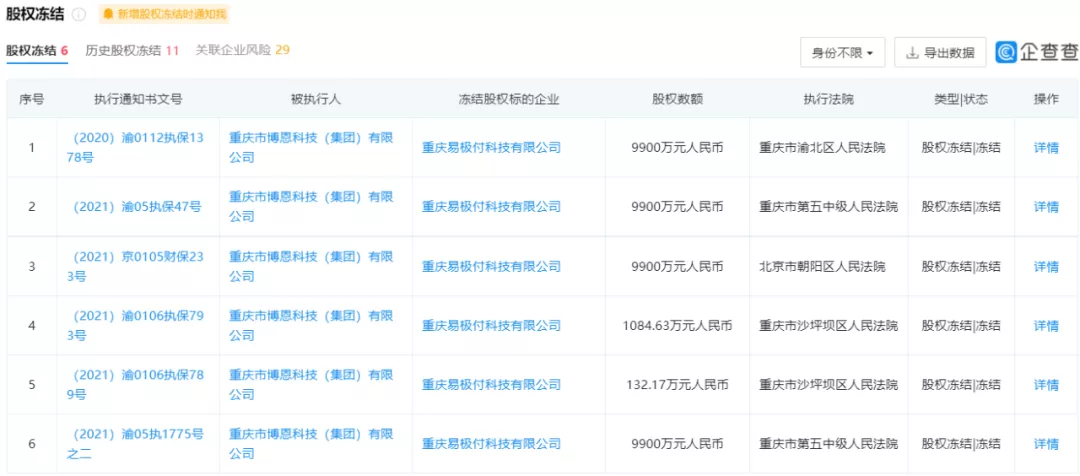This screenshot has height=476, width=1080.
Task: Open case link (2021)渝0106执保789号
Action: point(138,385)
